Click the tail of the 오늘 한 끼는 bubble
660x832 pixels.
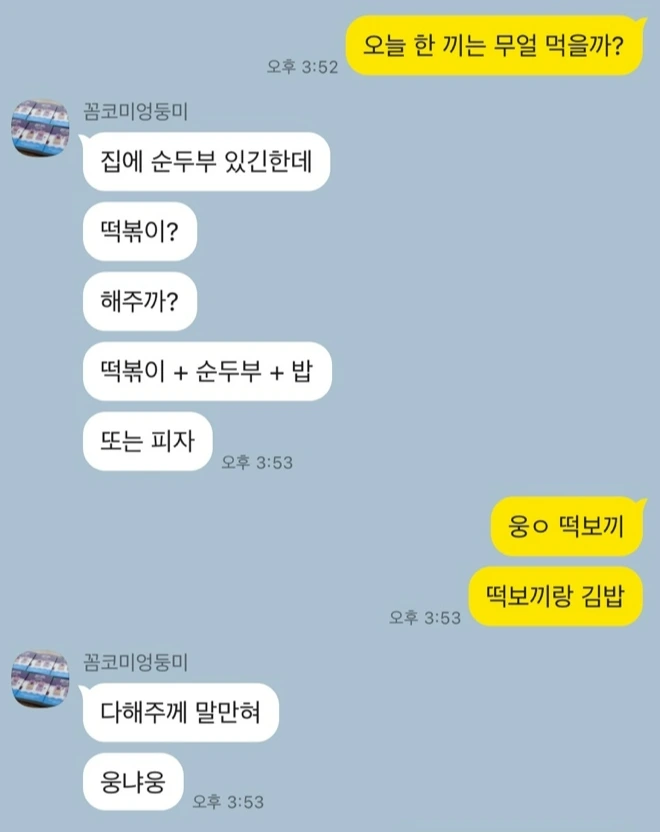click(x=642, y=22)
